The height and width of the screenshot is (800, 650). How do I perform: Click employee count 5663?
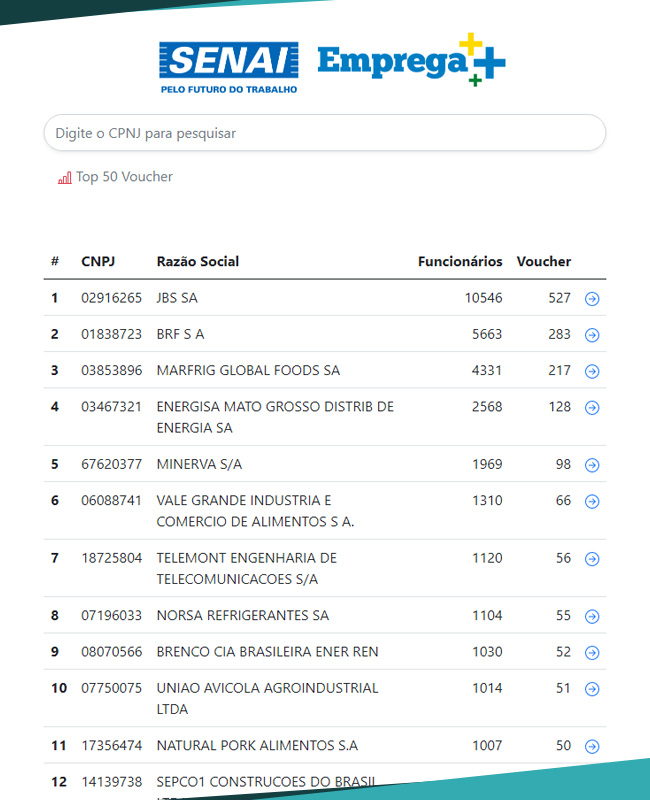click(487, 334)
